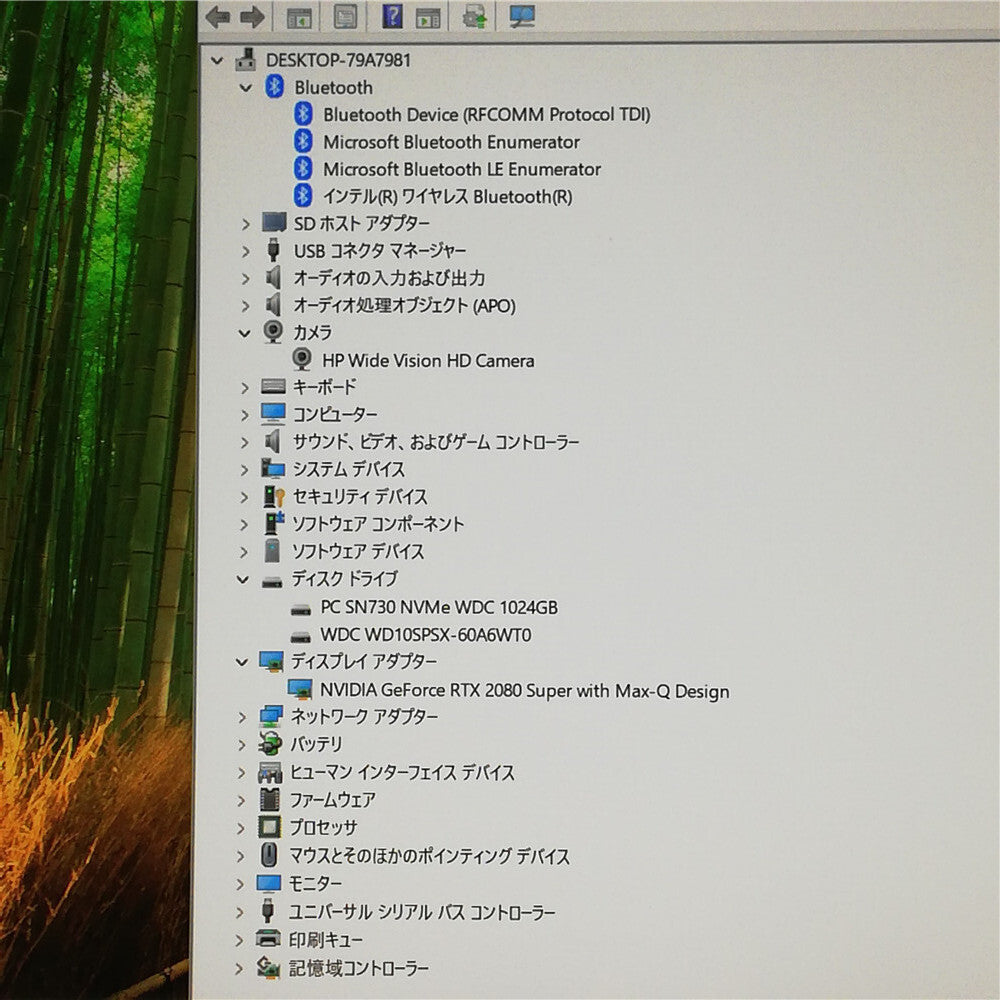This screenshot has height=1000, width=1000.
Task: Click the ファームウェア chip icon
Action: point(270,799)
